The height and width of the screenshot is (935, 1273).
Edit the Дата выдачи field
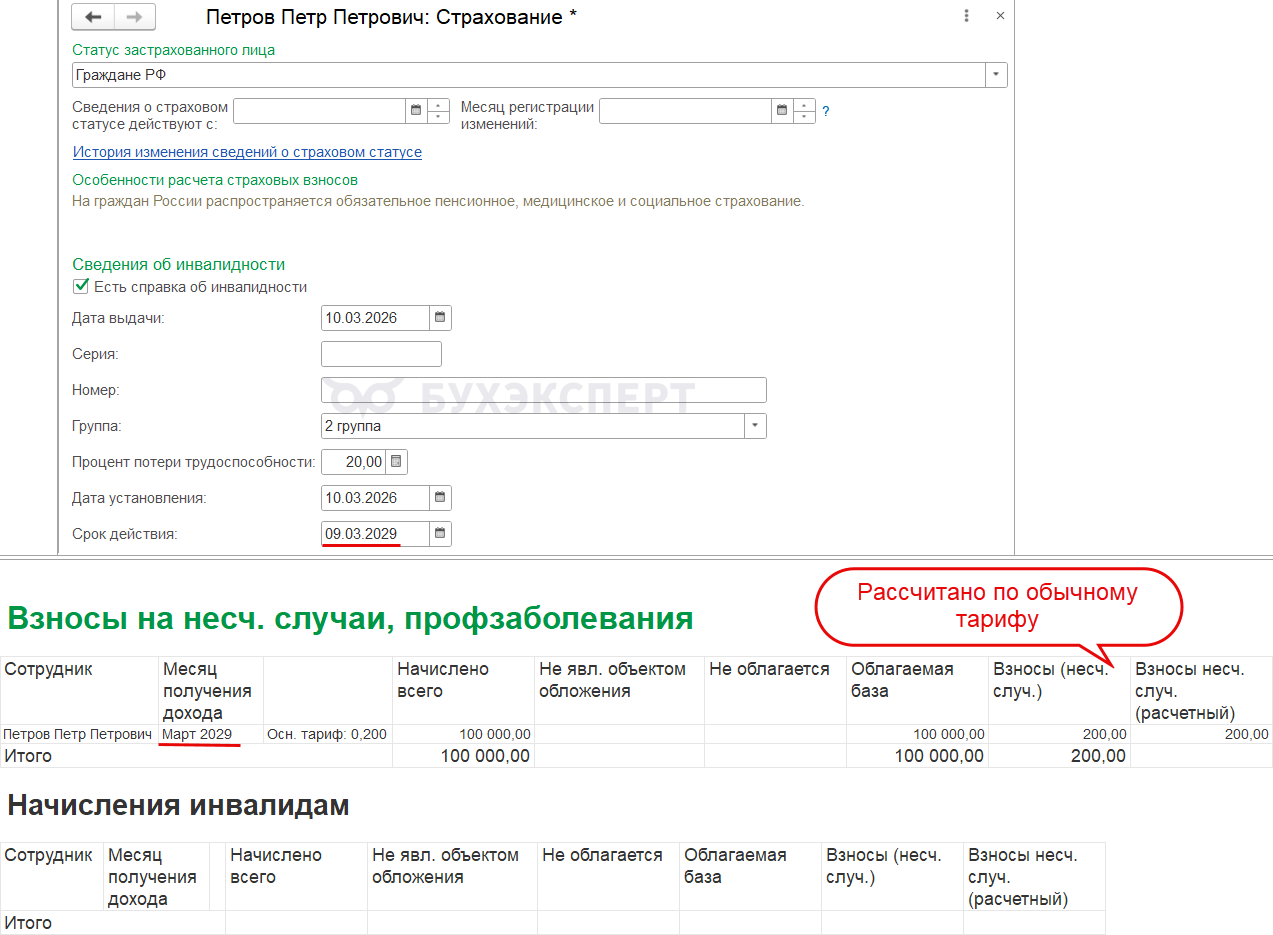coord(376,318)
